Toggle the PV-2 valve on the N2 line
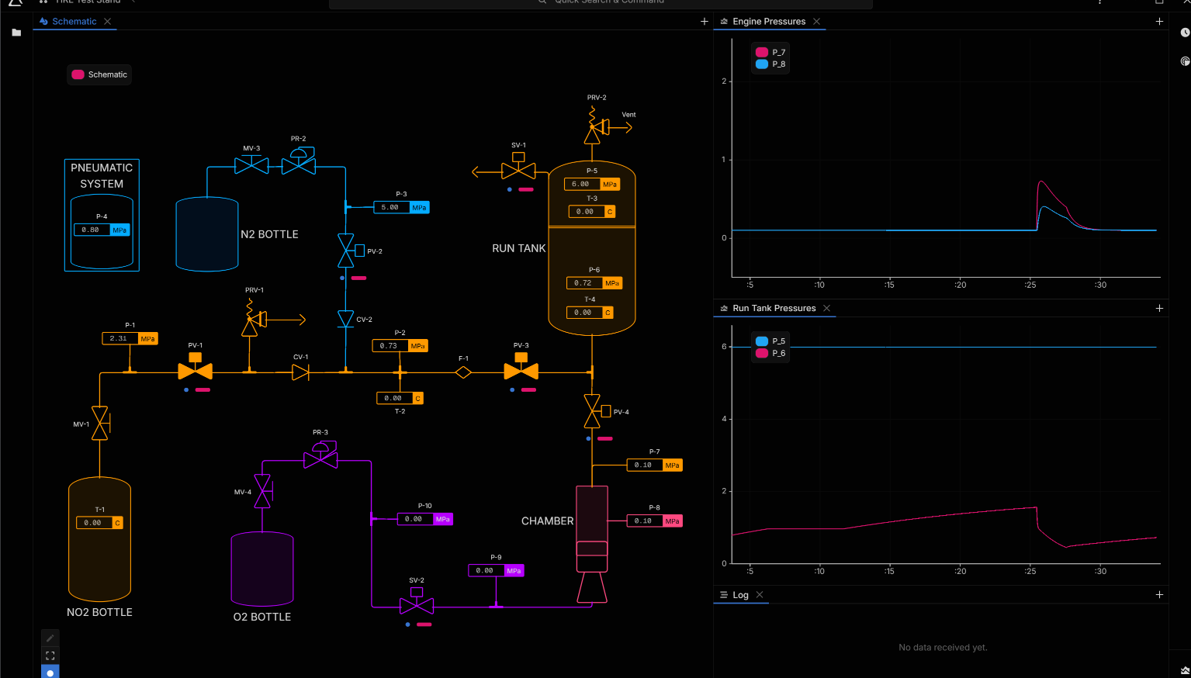The image size is (1191, 678). pyautogui.click(x=348, y=251)
